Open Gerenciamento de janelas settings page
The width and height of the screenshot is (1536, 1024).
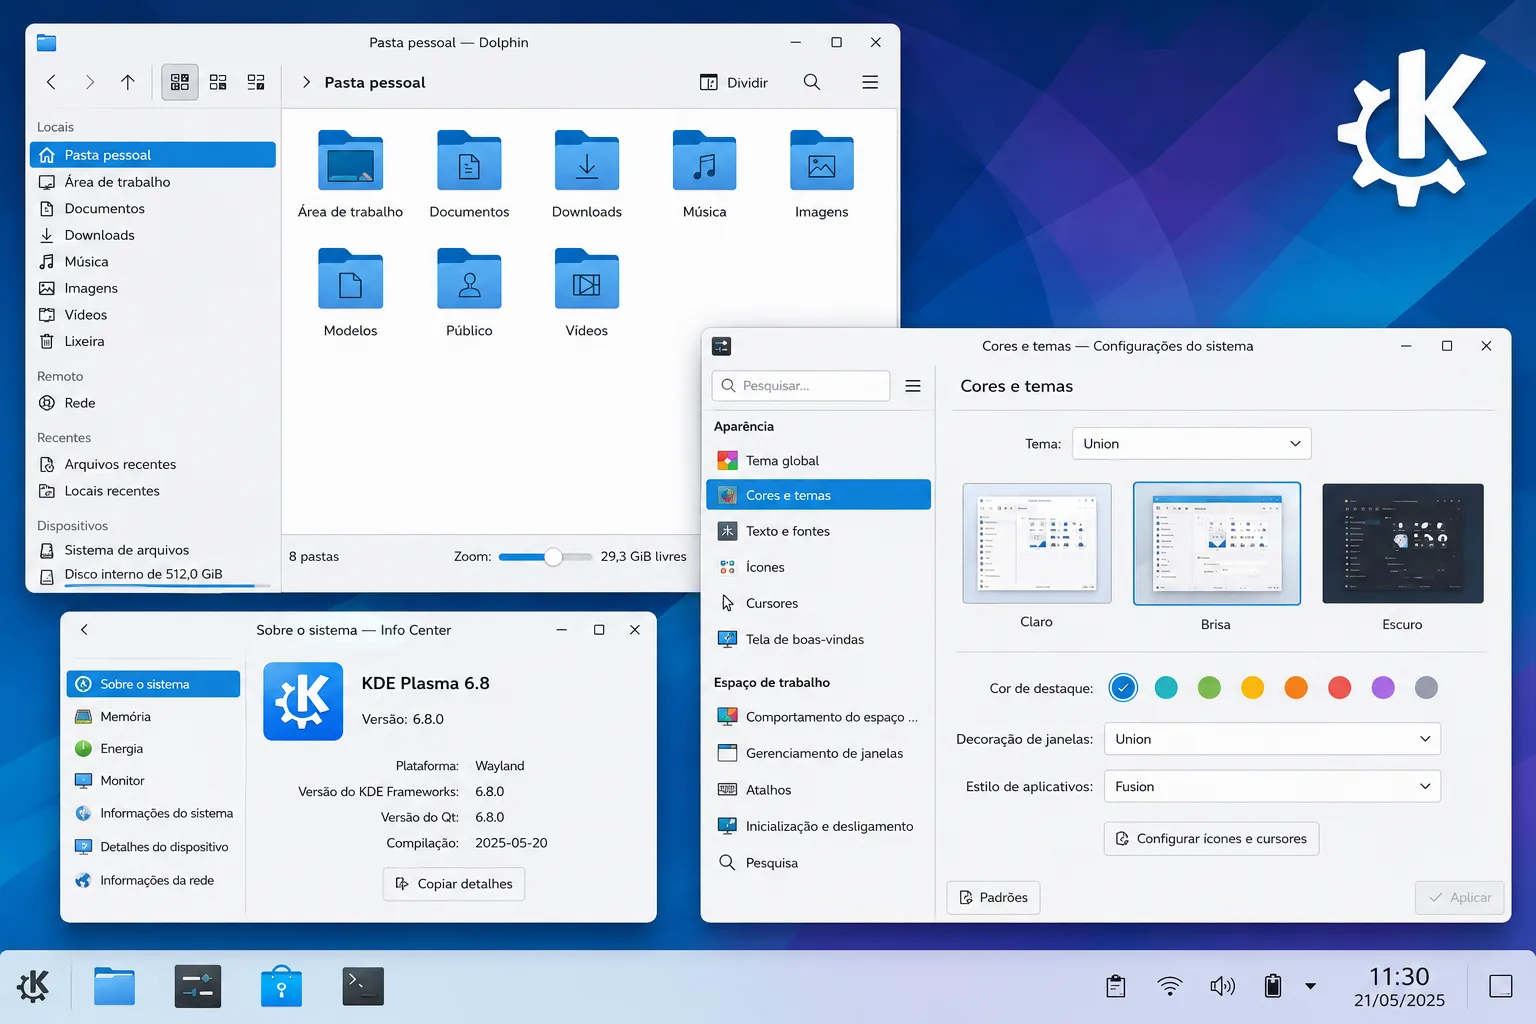click(818, 754)
